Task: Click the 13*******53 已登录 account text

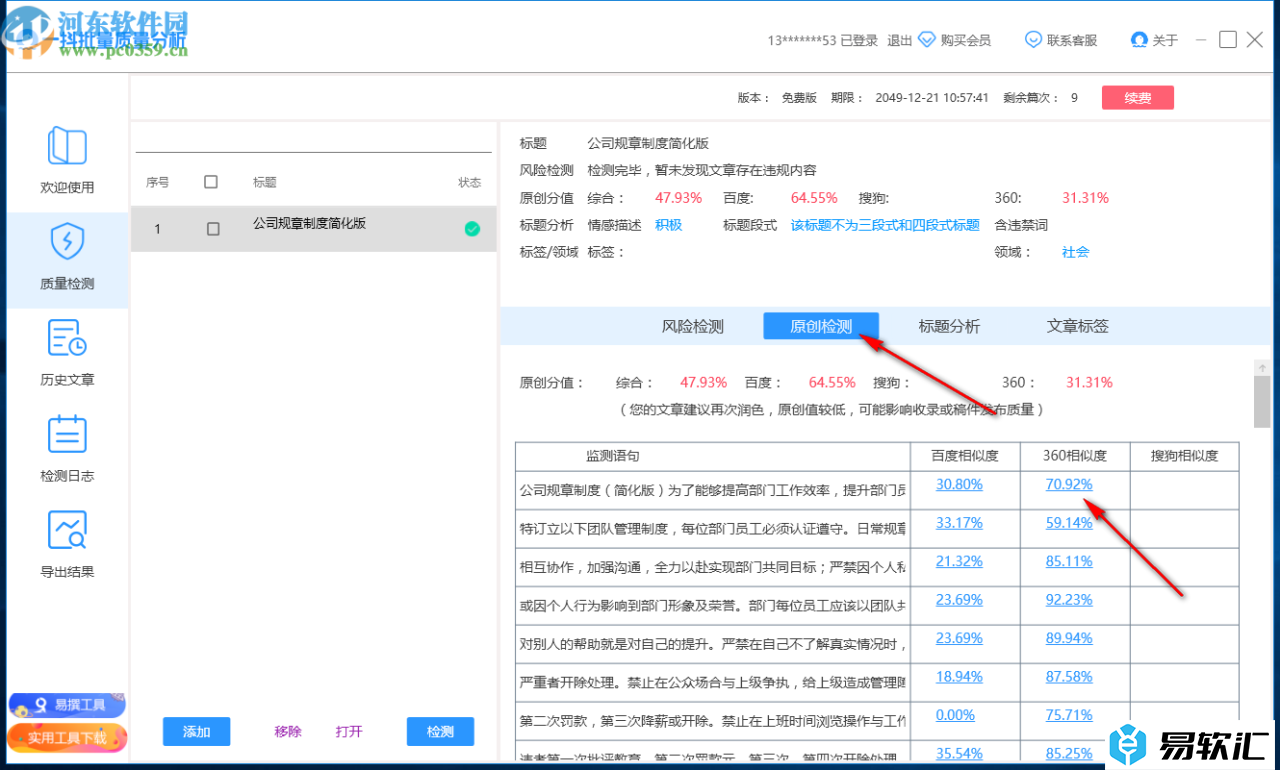Action: [822, 41]
